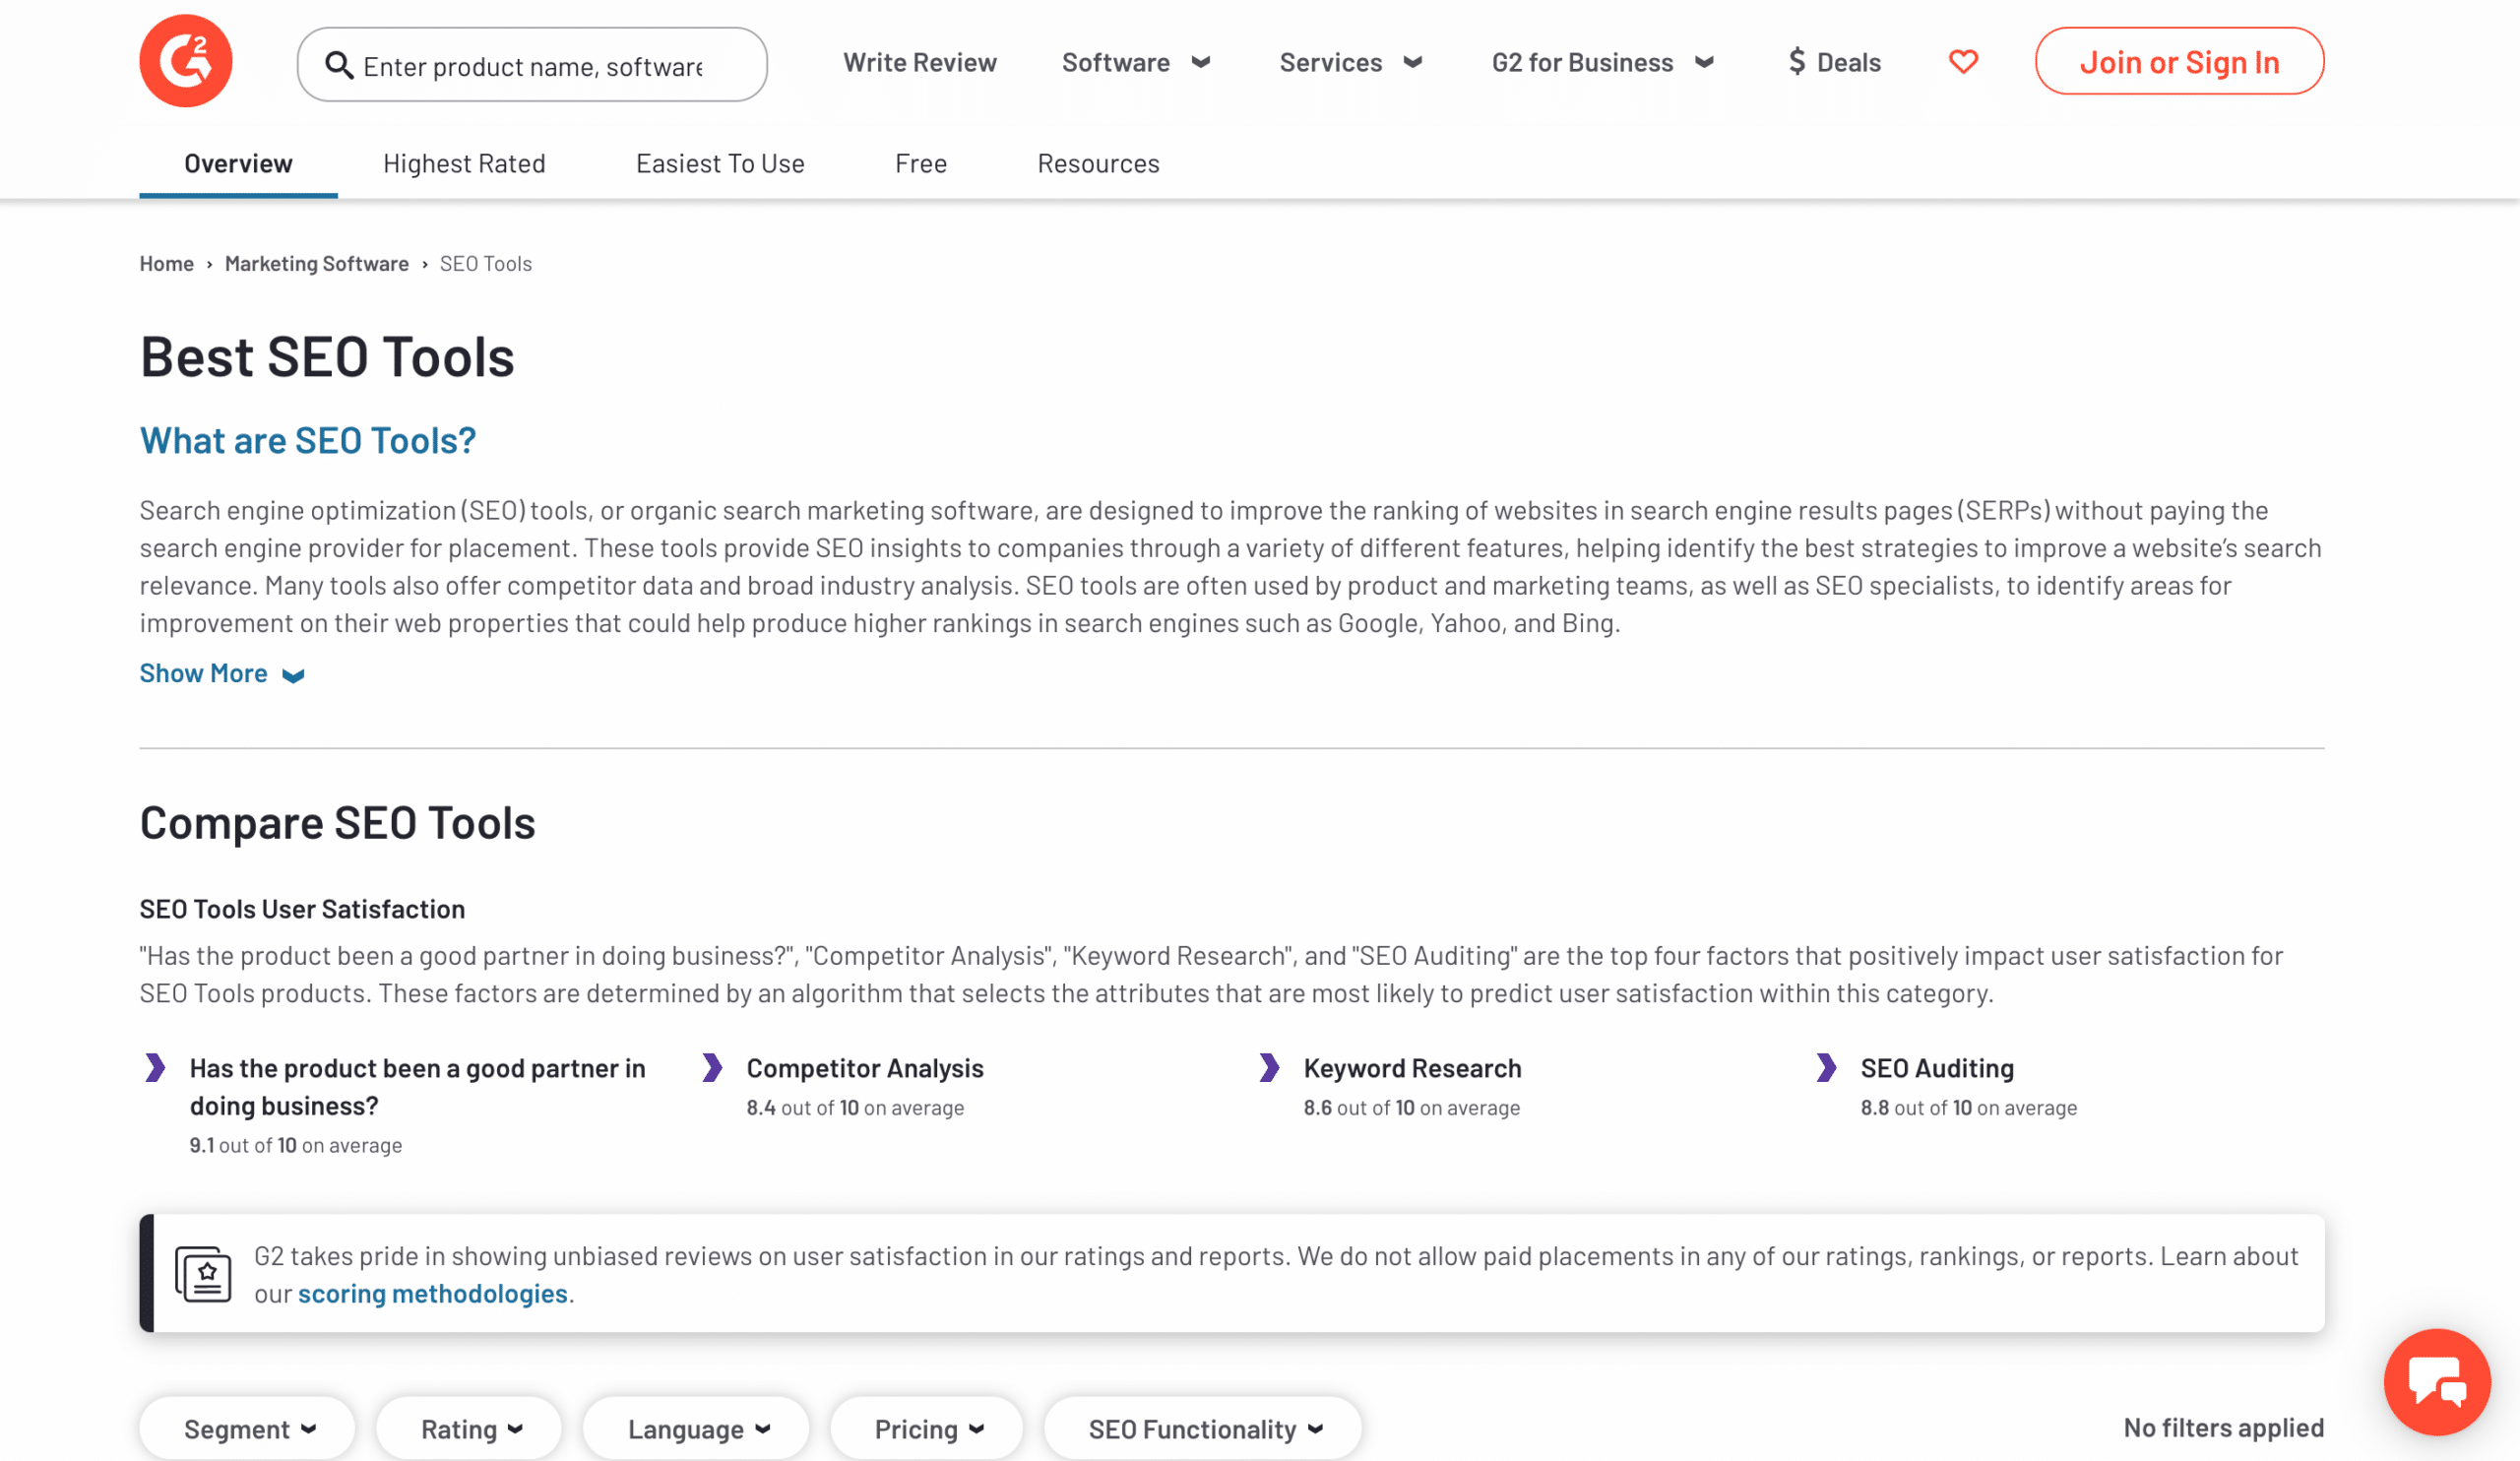The height and width of the screenshot is (1461, 2520).
Task: Go to Home breadcrumb link
Action: click(166, 263)
